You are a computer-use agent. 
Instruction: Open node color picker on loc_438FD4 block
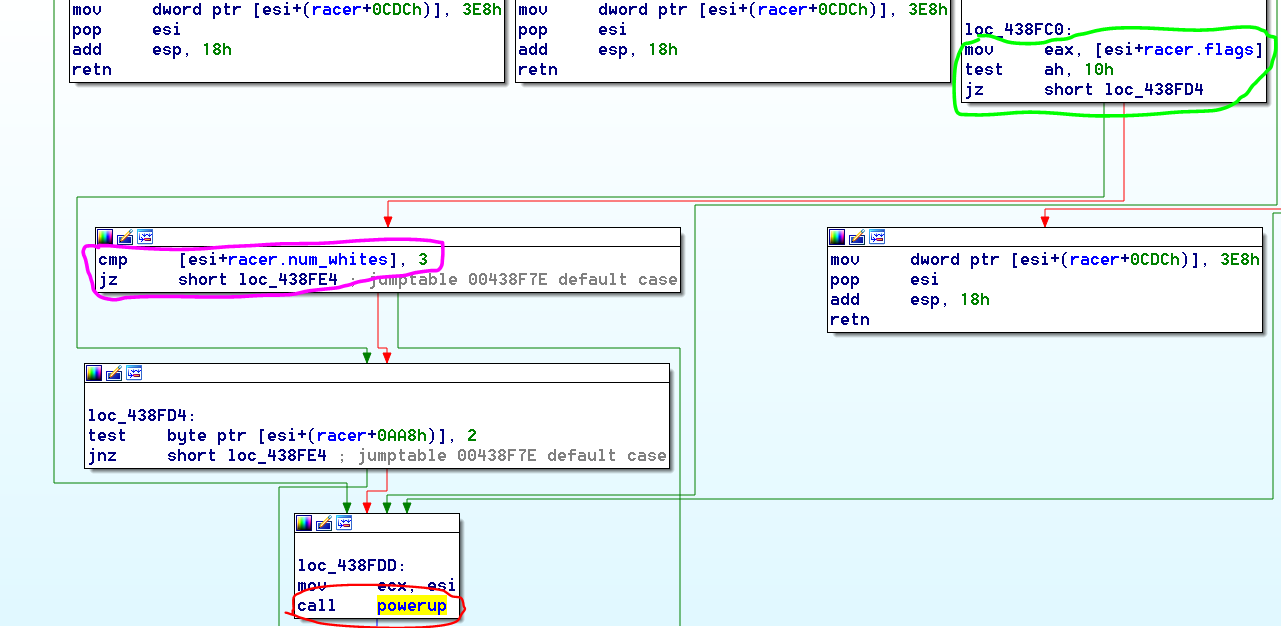pyautogui.click(x=94, y=373)
